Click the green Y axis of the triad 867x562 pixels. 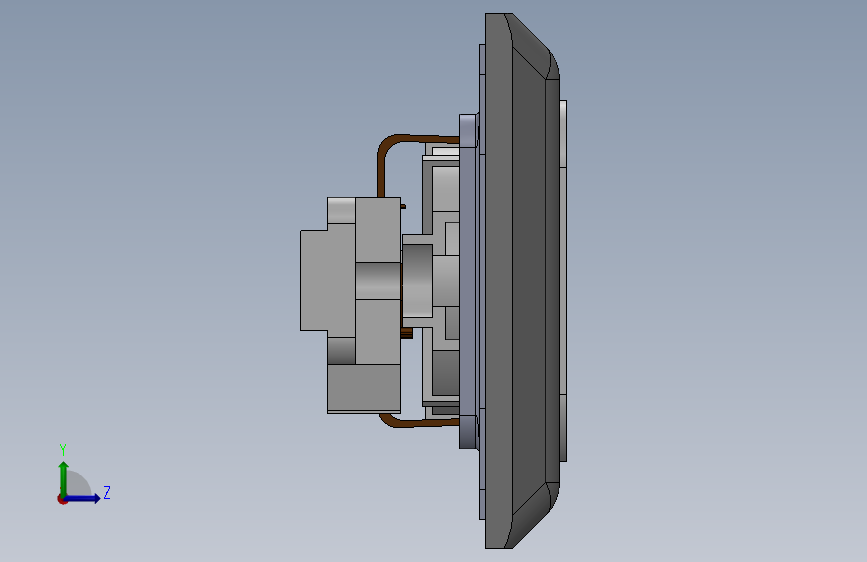point(64,479)
